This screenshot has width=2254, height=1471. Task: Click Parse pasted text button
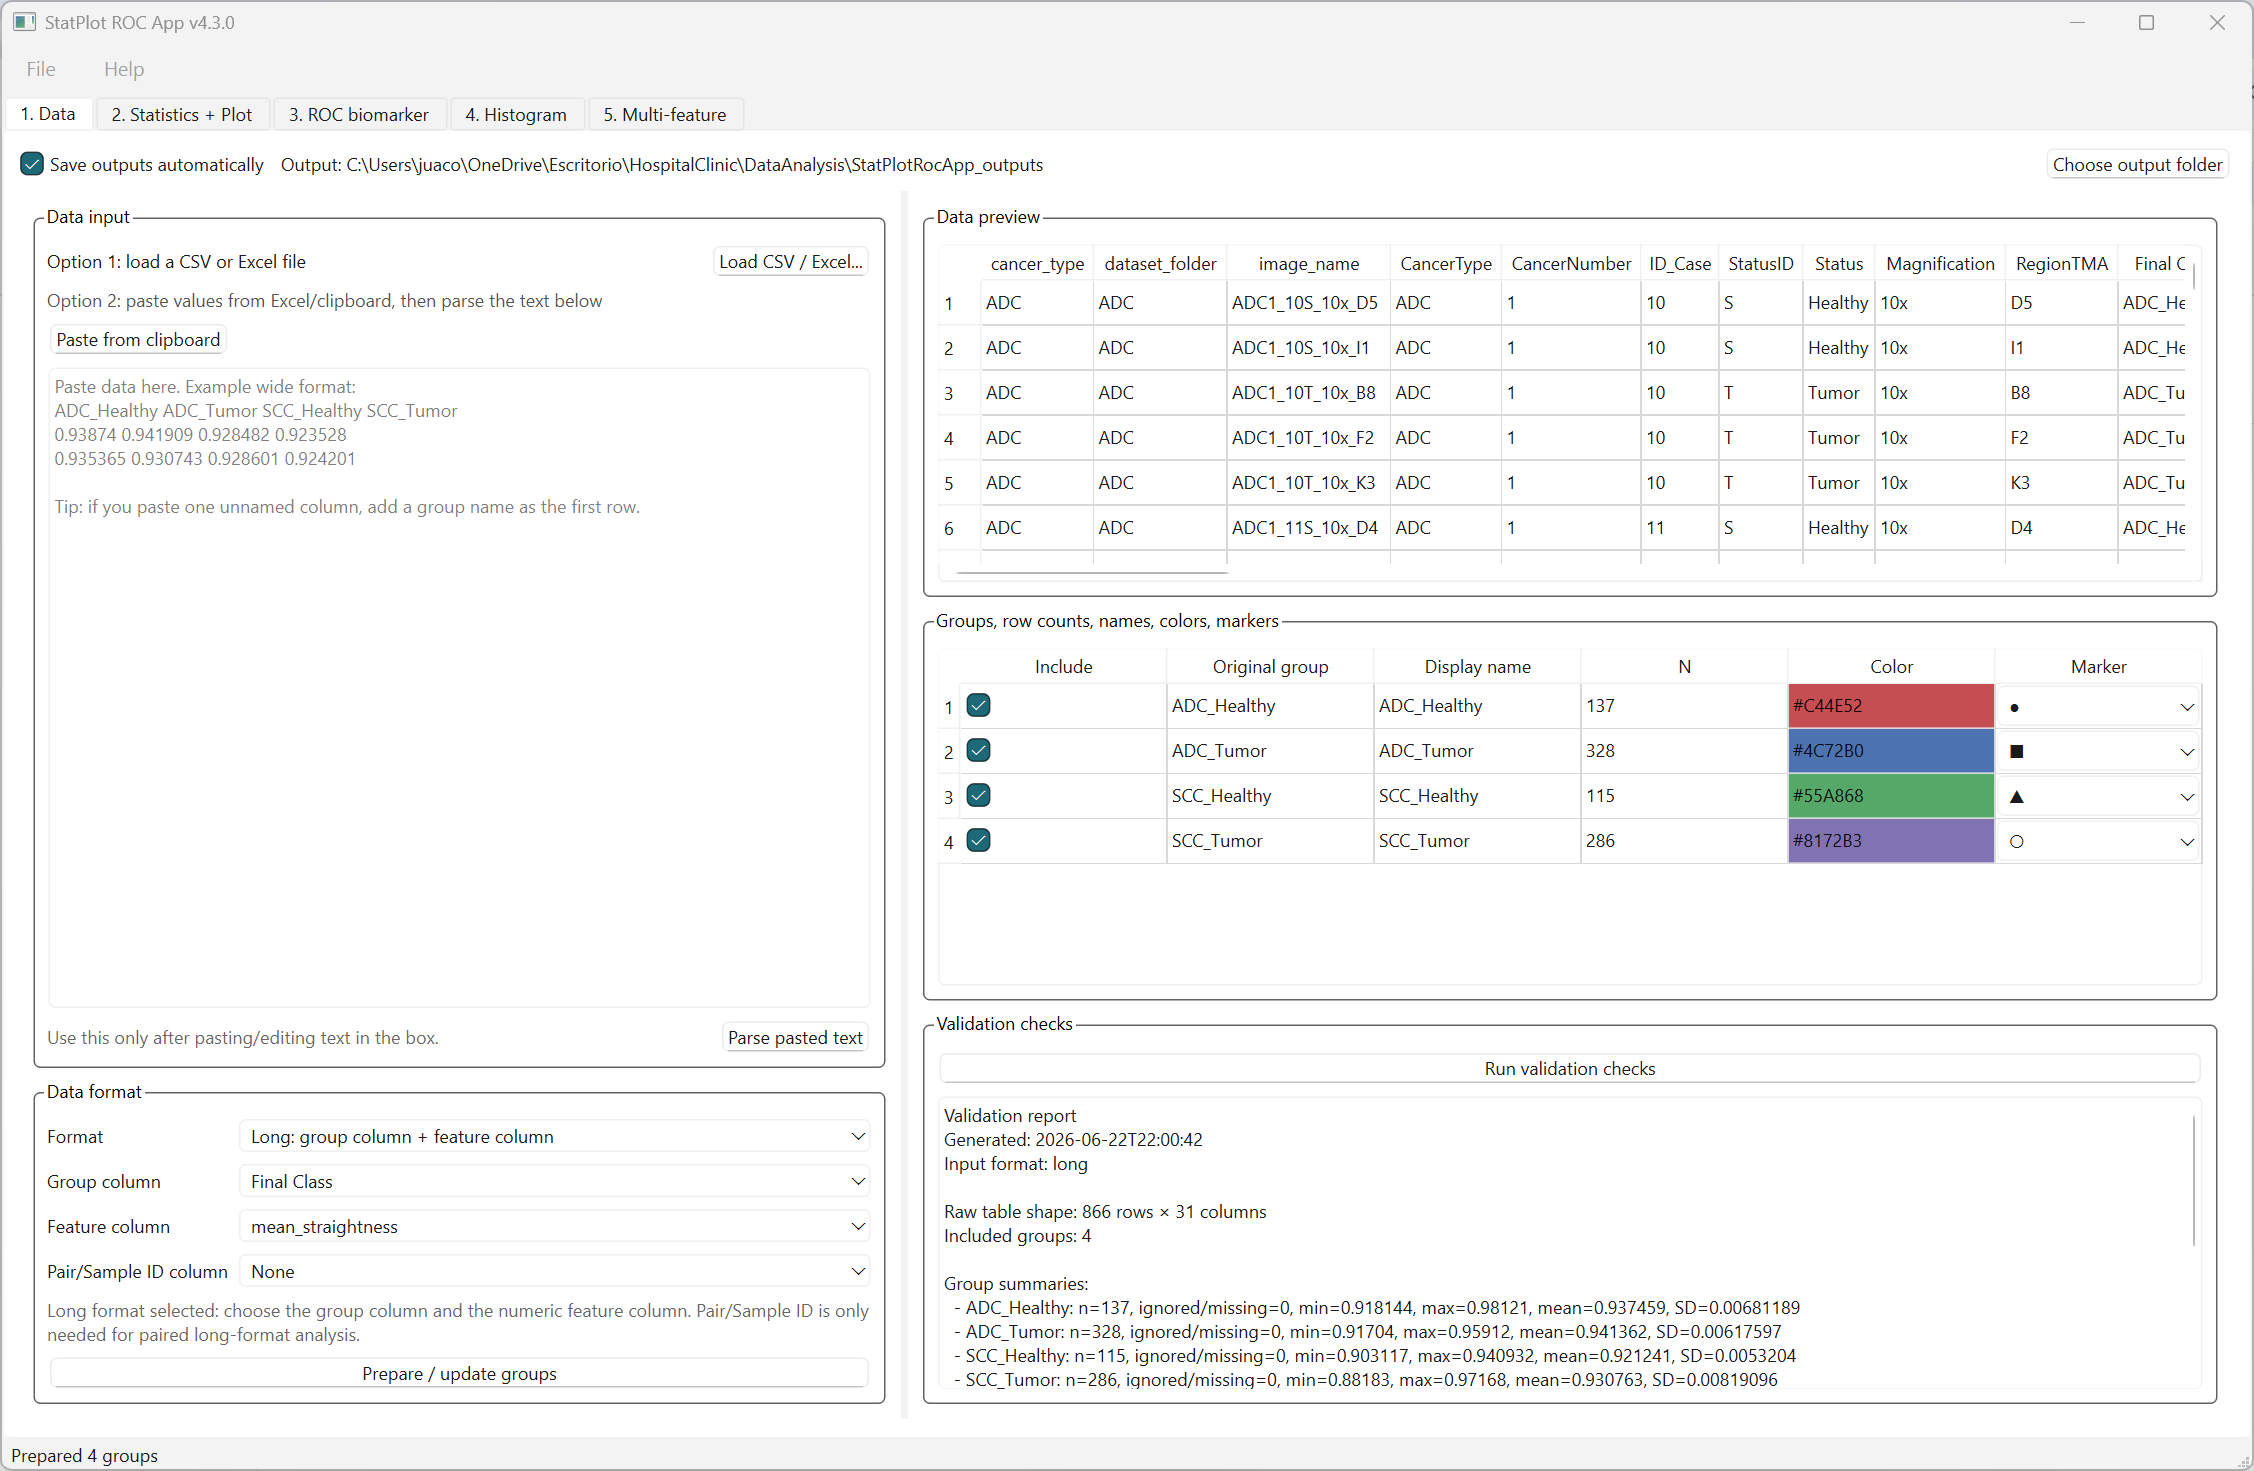(795, 1038)
